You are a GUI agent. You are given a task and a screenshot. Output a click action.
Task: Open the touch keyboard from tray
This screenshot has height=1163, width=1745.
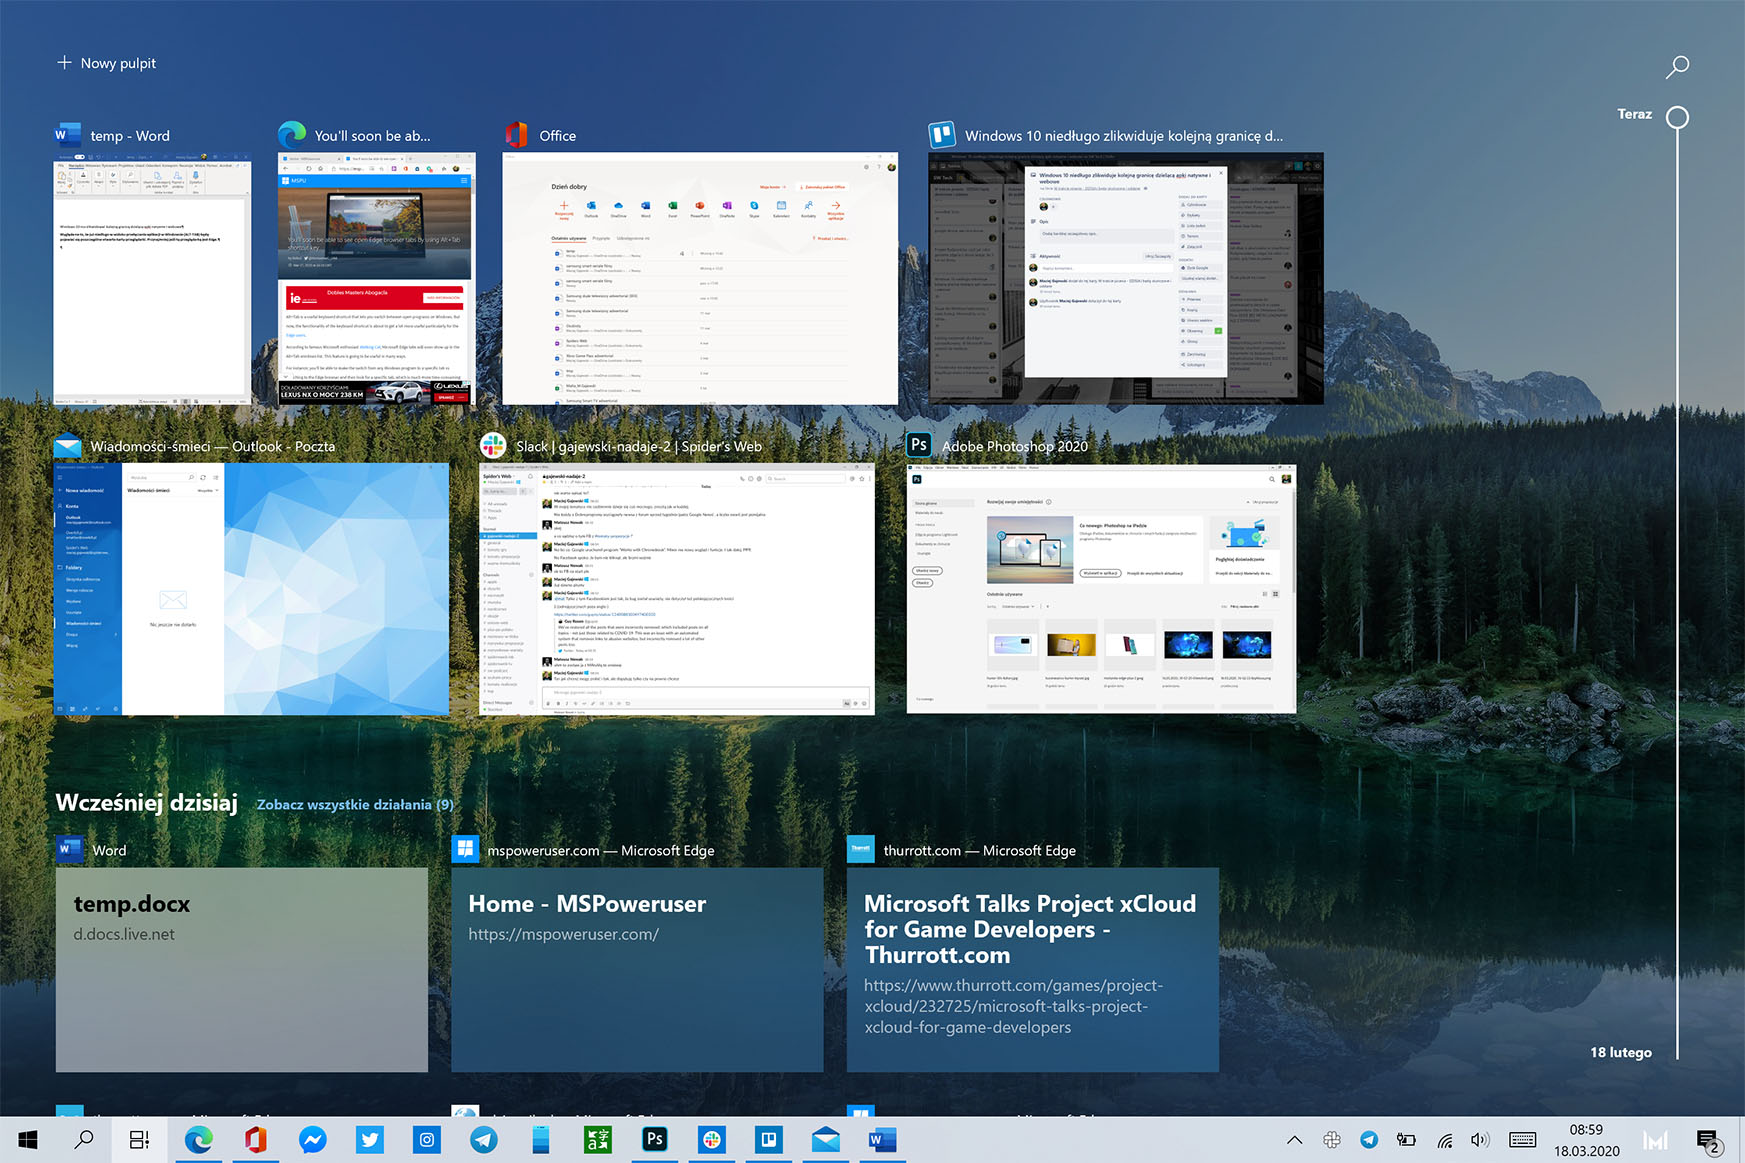point(1522,1140)
